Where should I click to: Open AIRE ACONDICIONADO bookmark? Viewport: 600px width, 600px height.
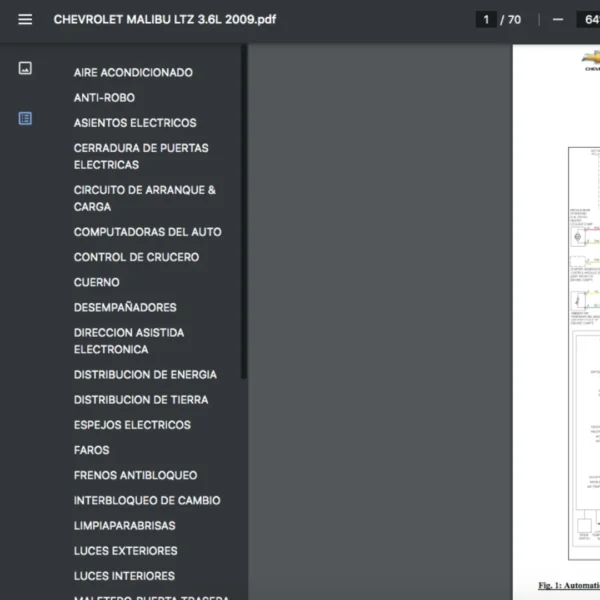(133, 73)
